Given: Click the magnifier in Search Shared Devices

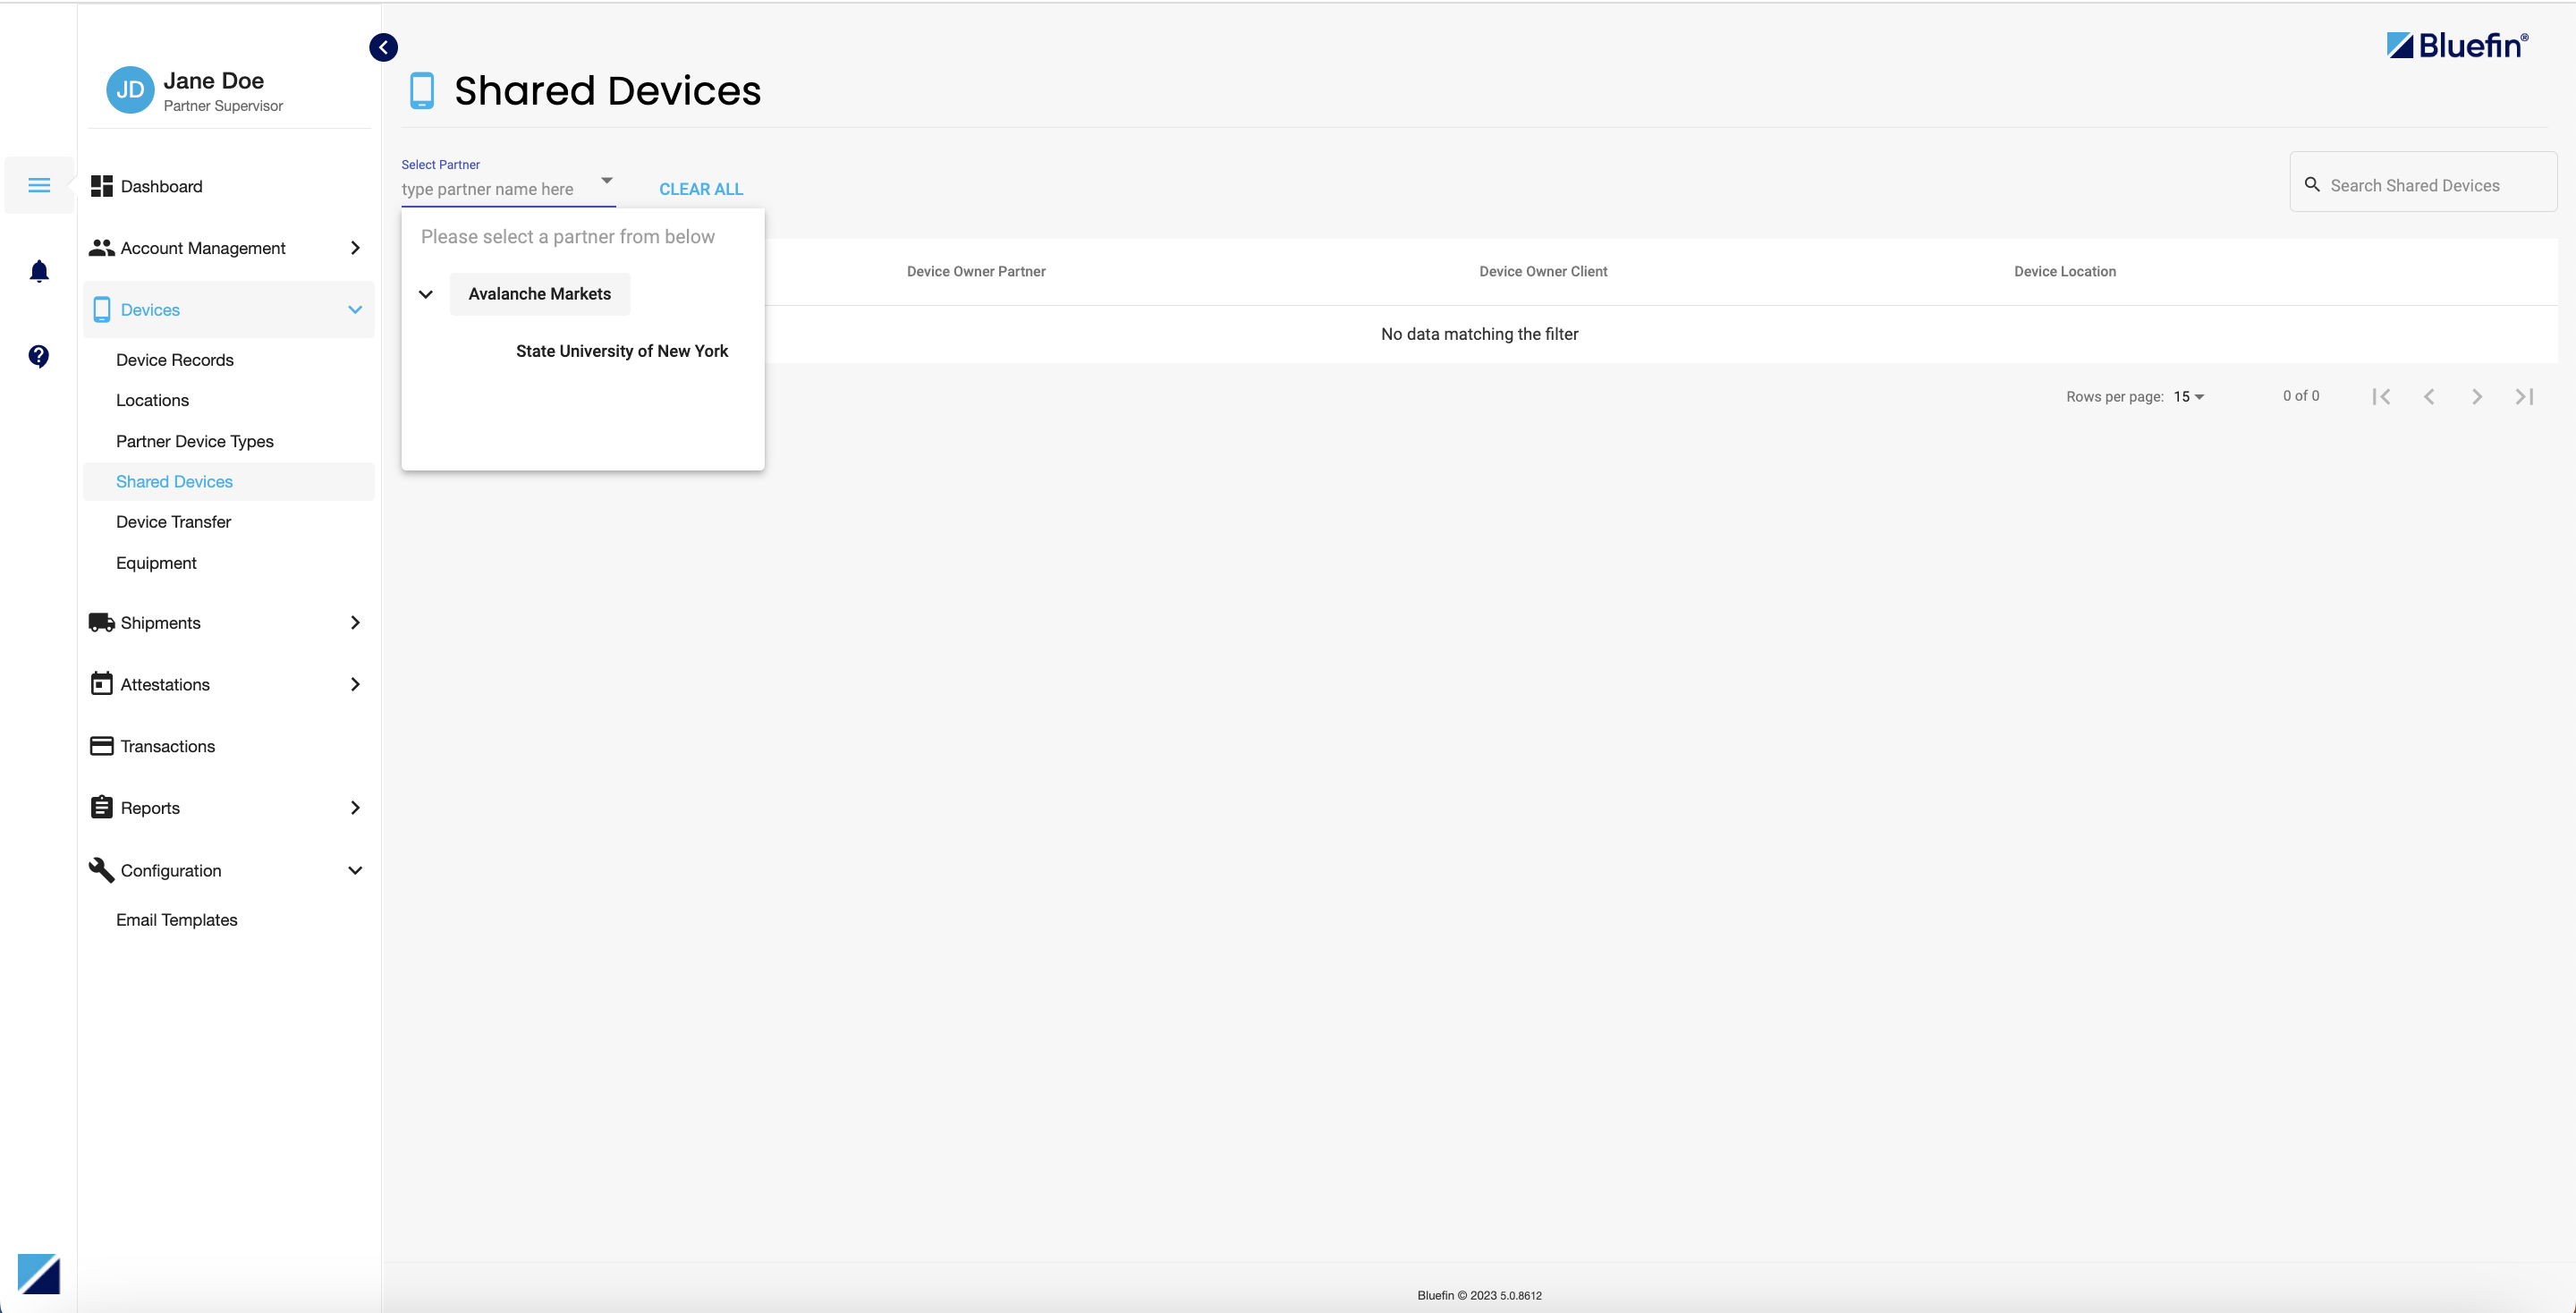Looking at the screenshot, I should coord(2312,184).
